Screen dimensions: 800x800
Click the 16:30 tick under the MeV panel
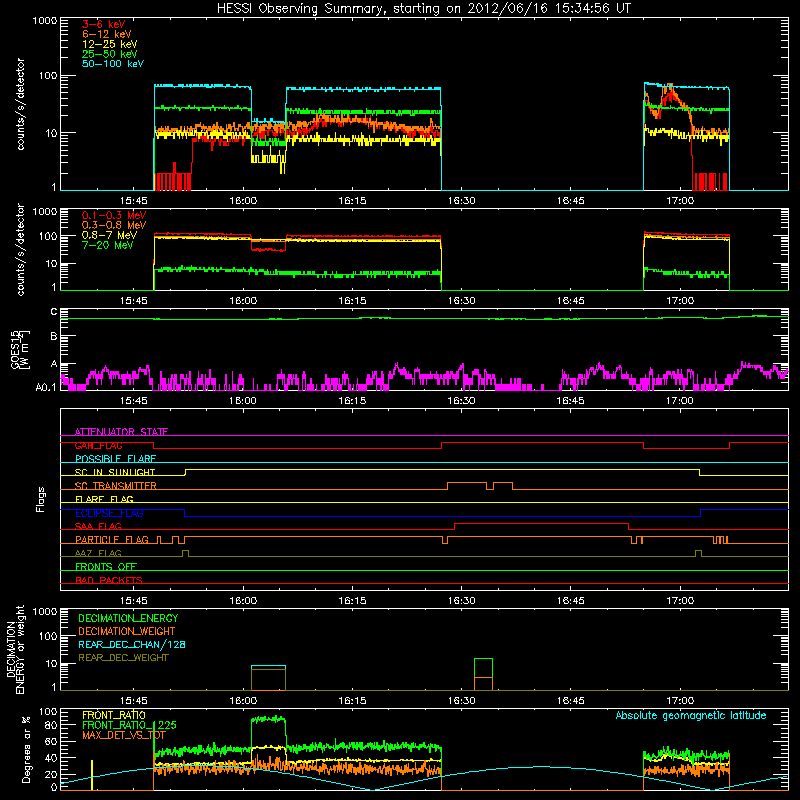(461, 301)
